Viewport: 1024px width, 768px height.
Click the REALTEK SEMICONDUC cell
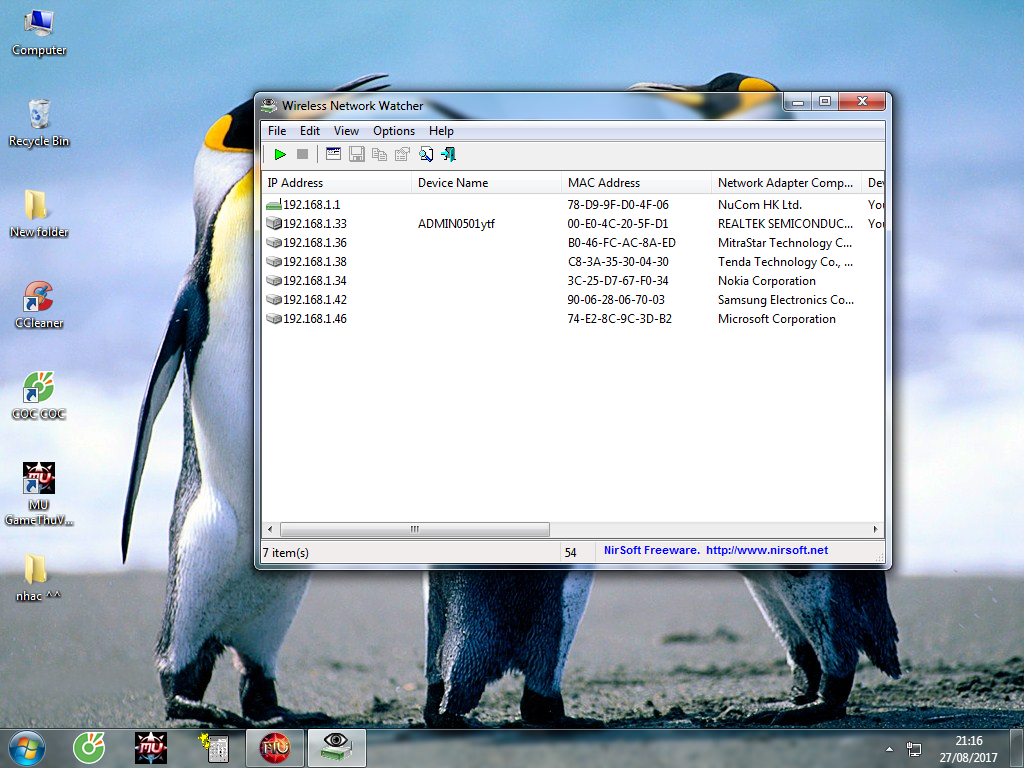coord(785,224)
